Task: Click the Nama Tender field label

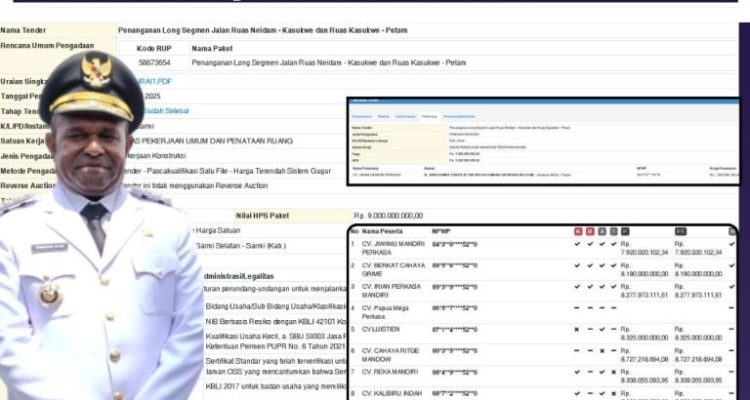Action: pyautogui.click(x=23, y=30)
